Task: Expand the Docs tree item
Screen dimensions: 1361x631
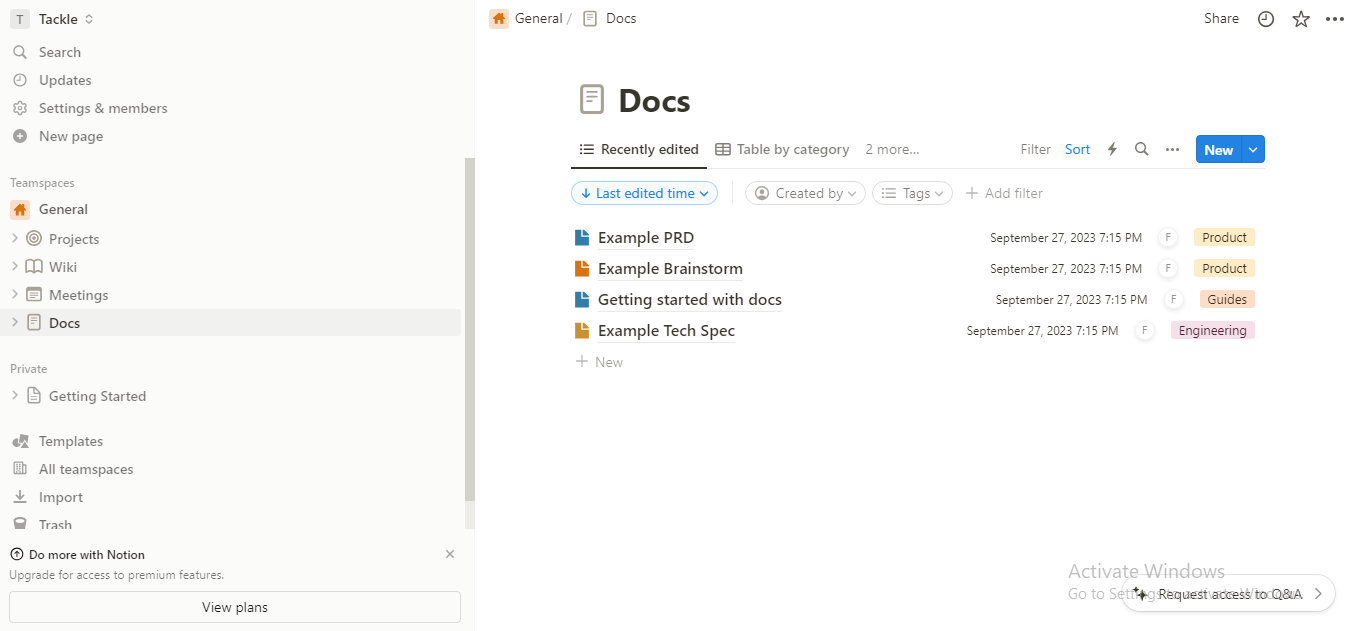Action: [x=15, y=323]
